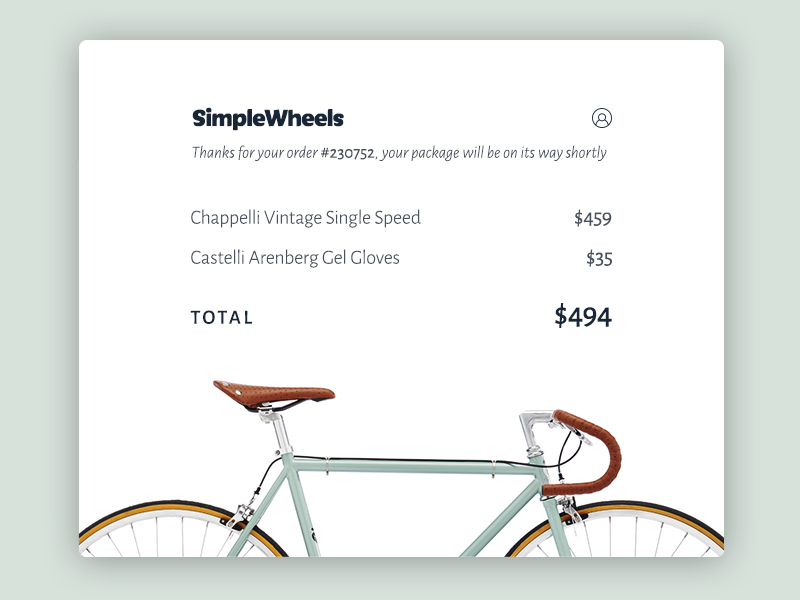
Task: Open order number #230752 link
Action: [347, 154]
